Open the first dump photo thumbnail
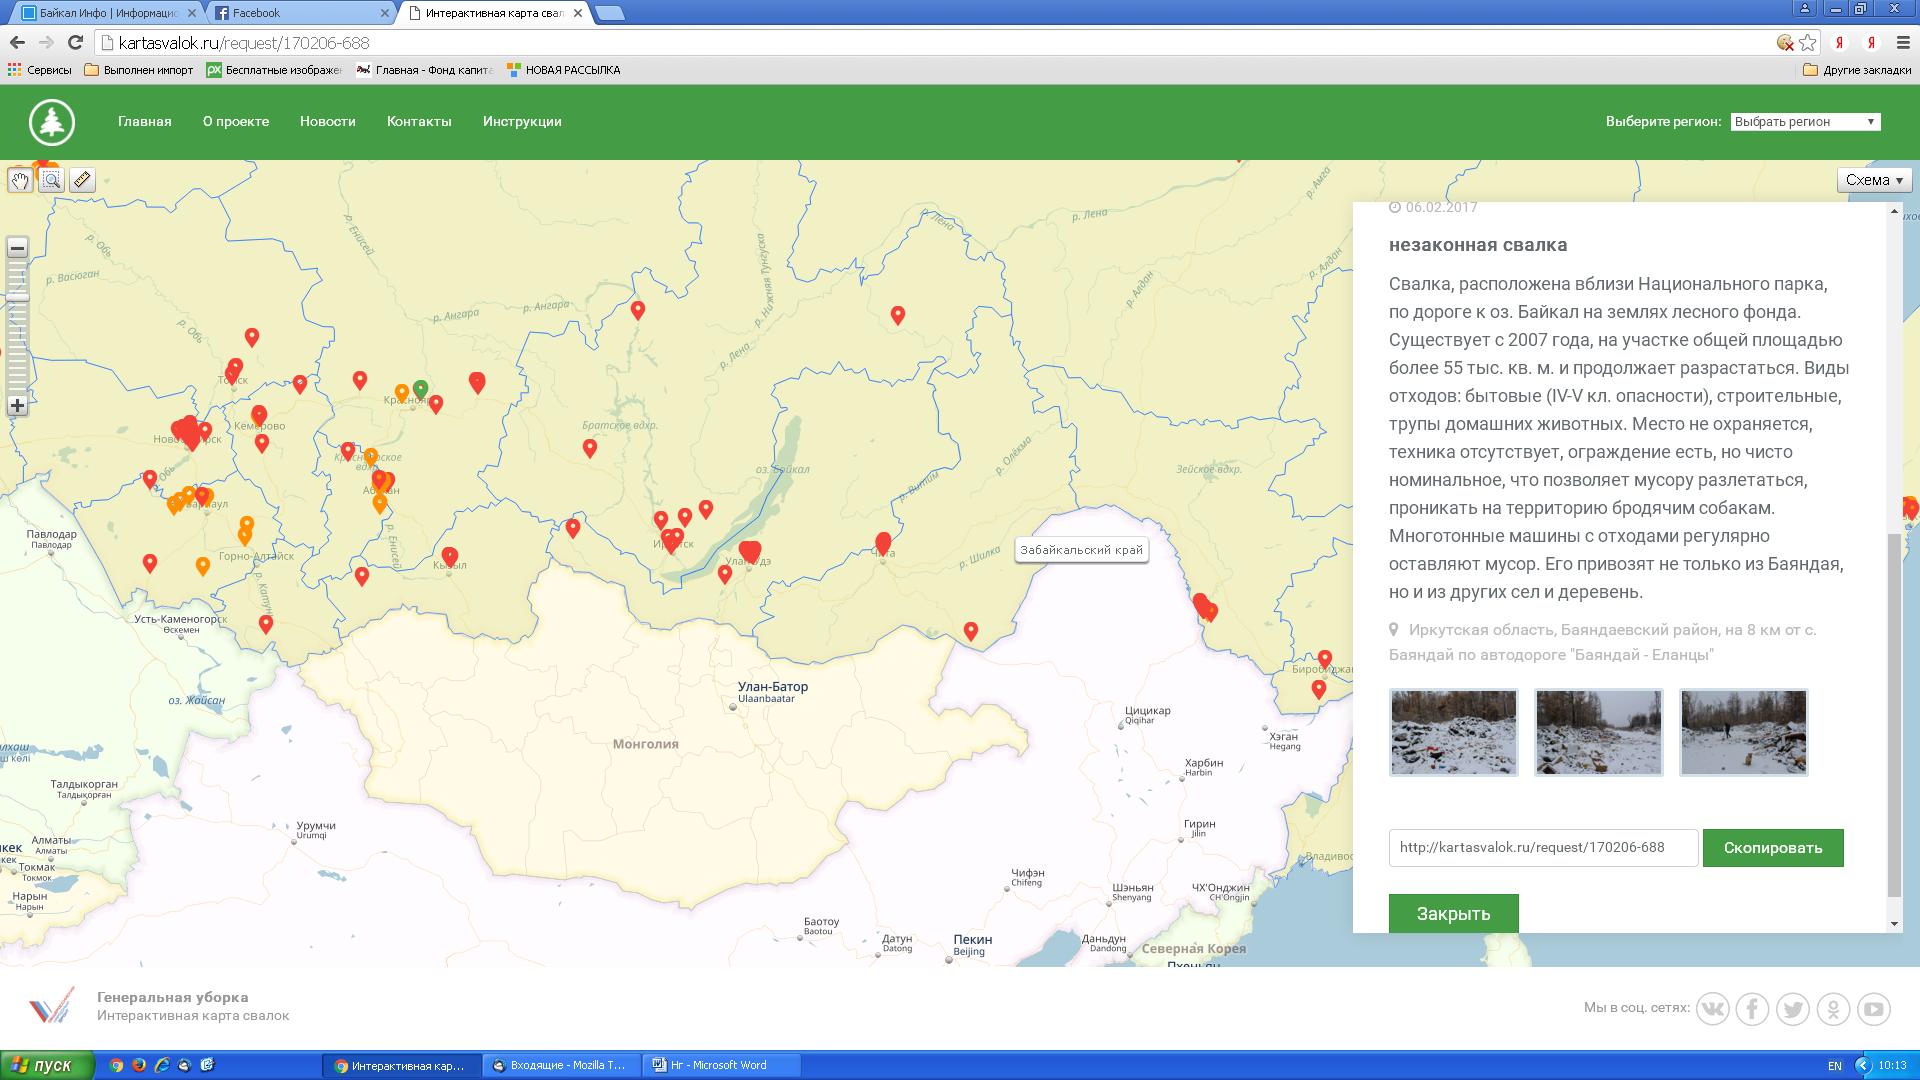This screenshot has height=1080, width=1920. click(1453, 732)
